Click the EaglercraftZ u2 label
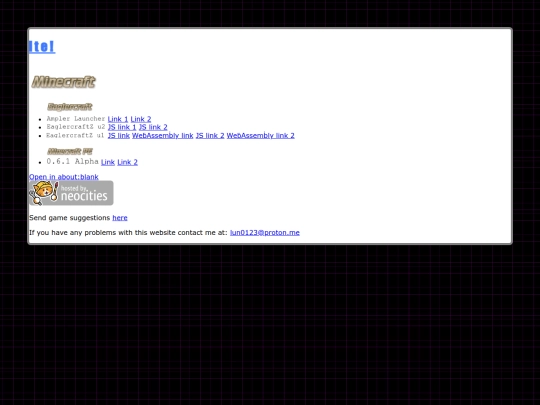Screen dimensions: 540x405 click(76, 127)
